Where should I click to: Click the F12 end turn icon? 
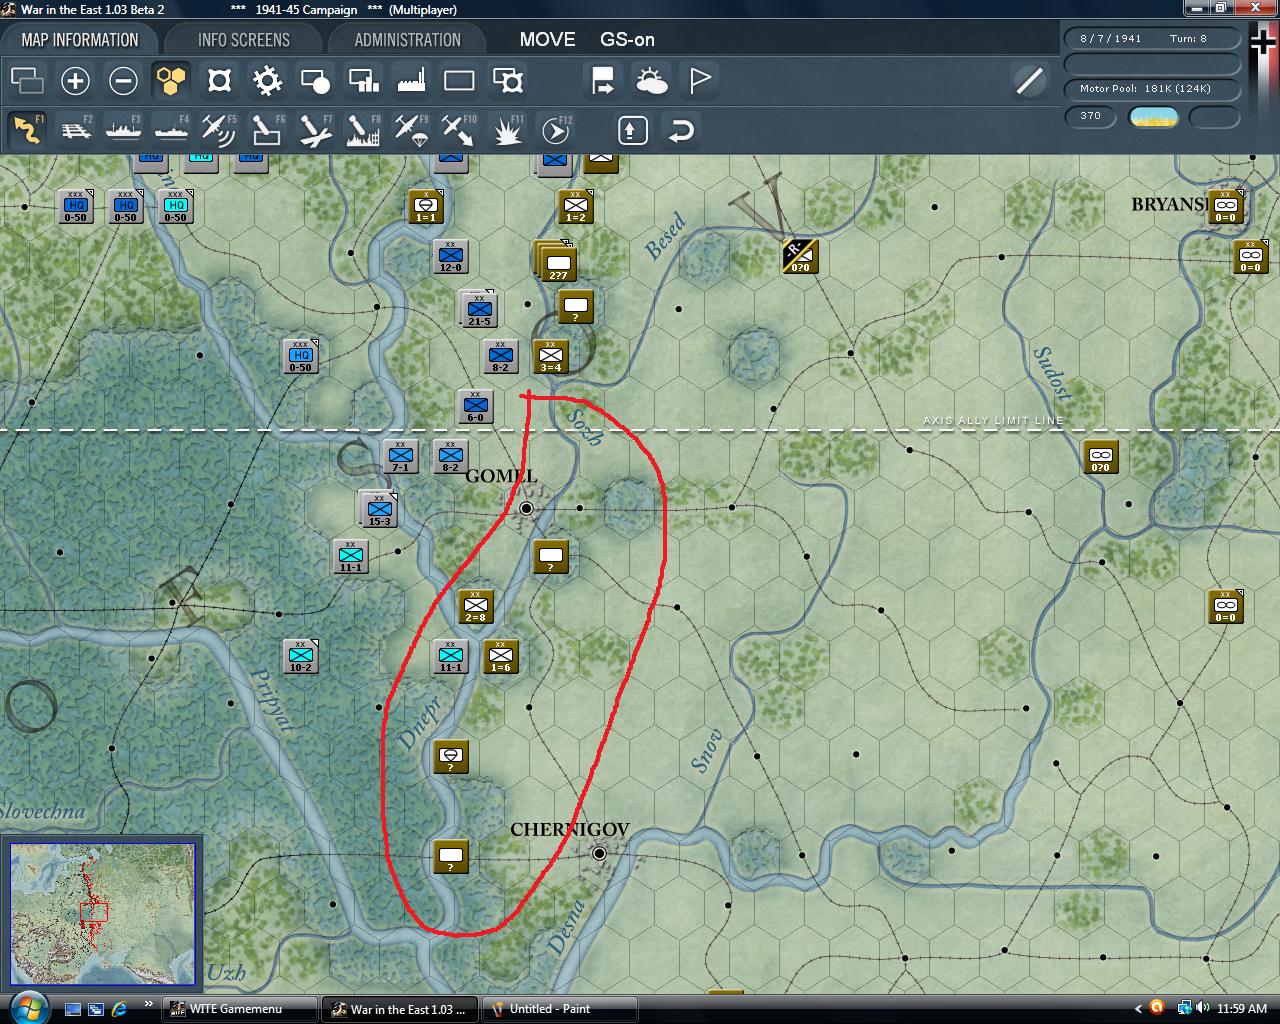(555, 130)
